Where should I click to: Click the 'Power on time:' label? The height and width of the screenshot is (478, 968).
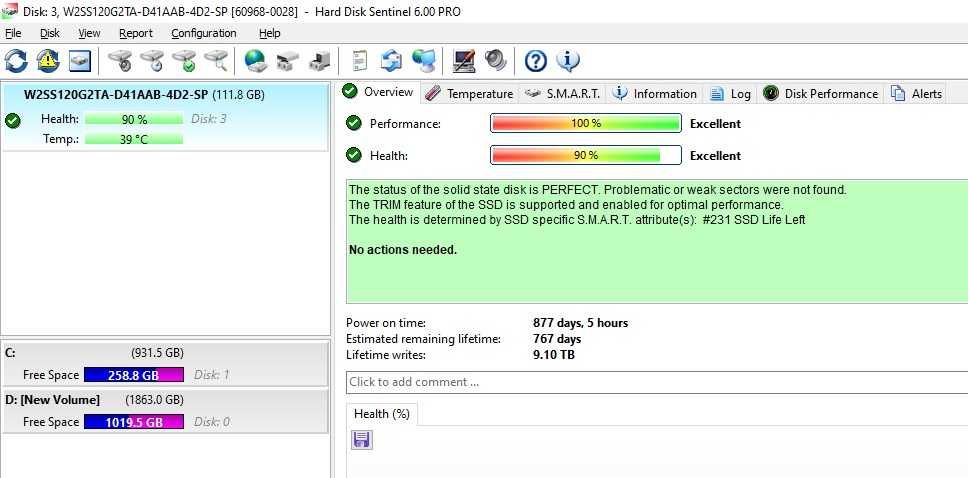click(386, 323)
